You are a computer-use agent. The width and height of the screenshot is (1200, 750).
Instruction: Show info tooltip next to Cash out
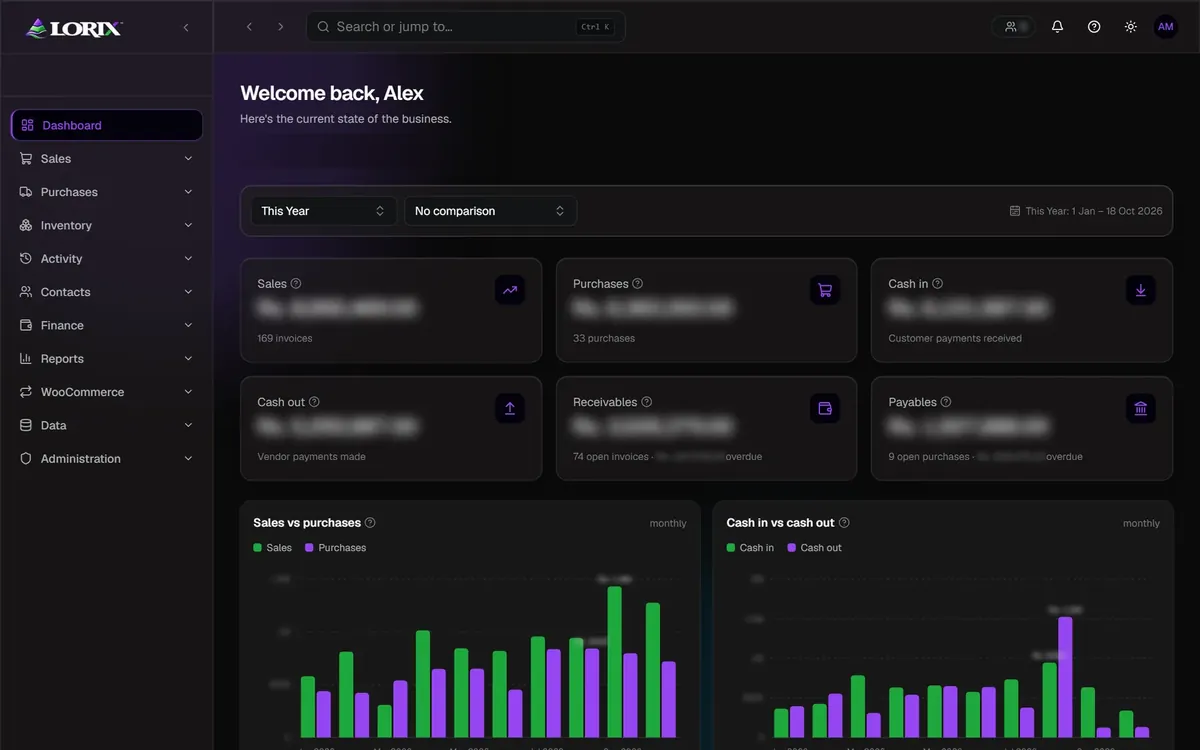point(314,402)
